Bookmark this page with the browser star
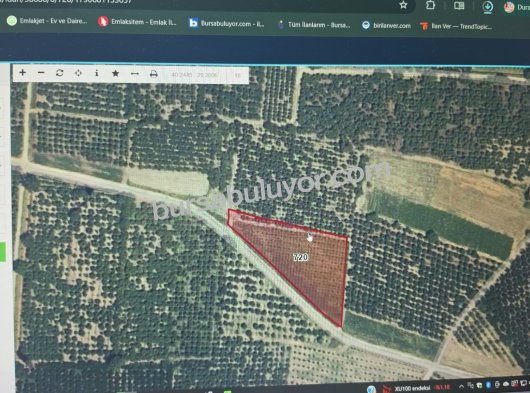This screenshot has width=530, height=393. click(x=403, y=5)
